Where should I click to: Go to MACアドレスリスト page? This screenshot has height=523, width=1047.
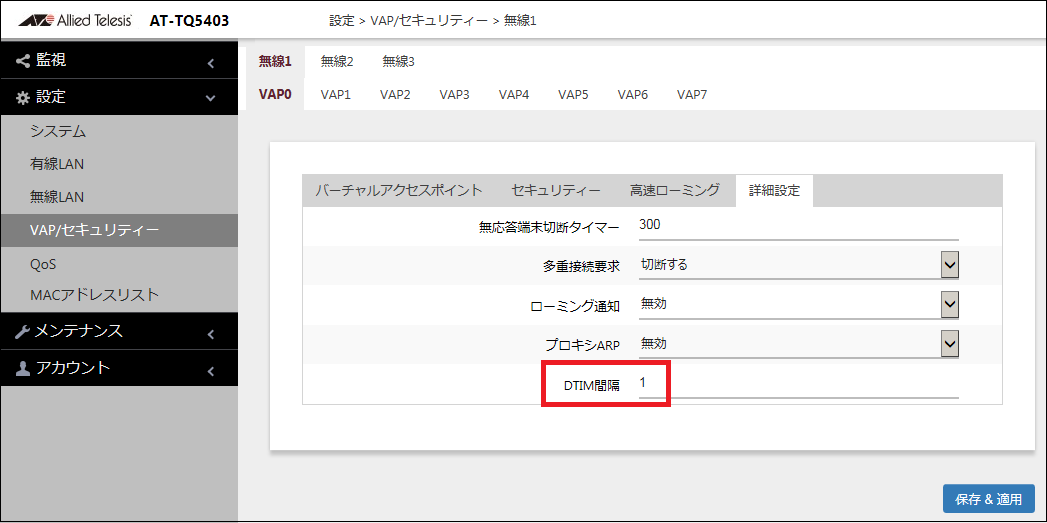pos(95,295)
